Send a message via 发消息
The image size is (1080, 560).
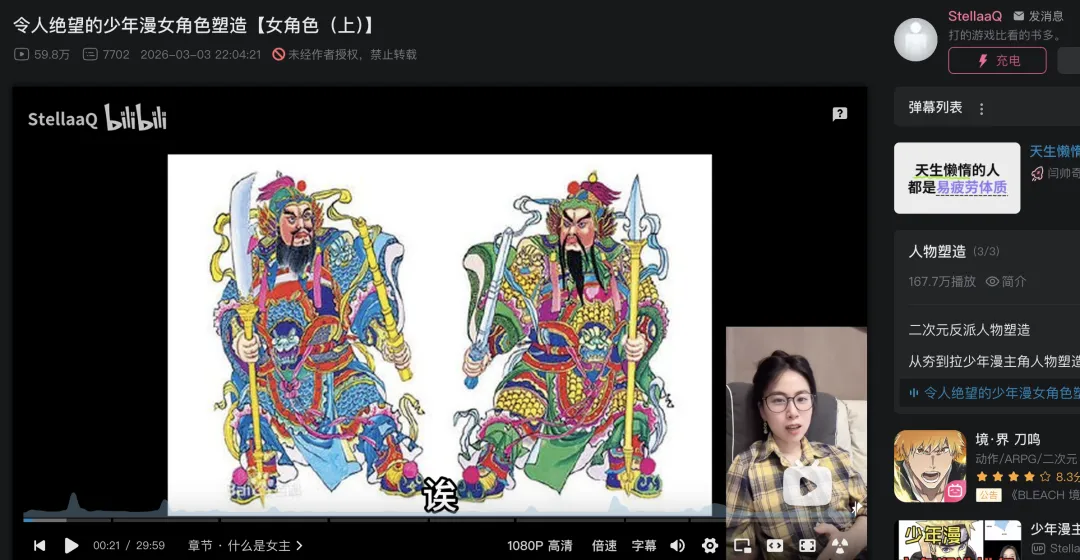coord(1039,16)
